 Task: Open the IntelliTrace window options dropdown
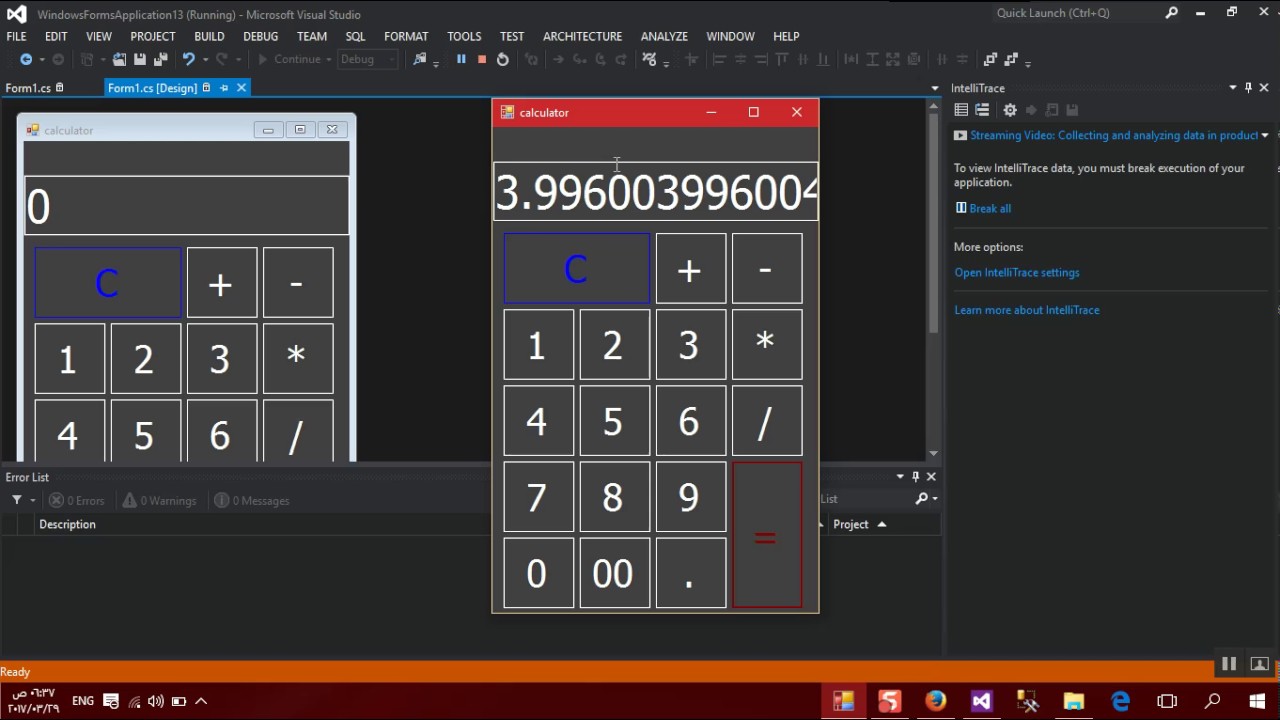[x=1233, y=88]
